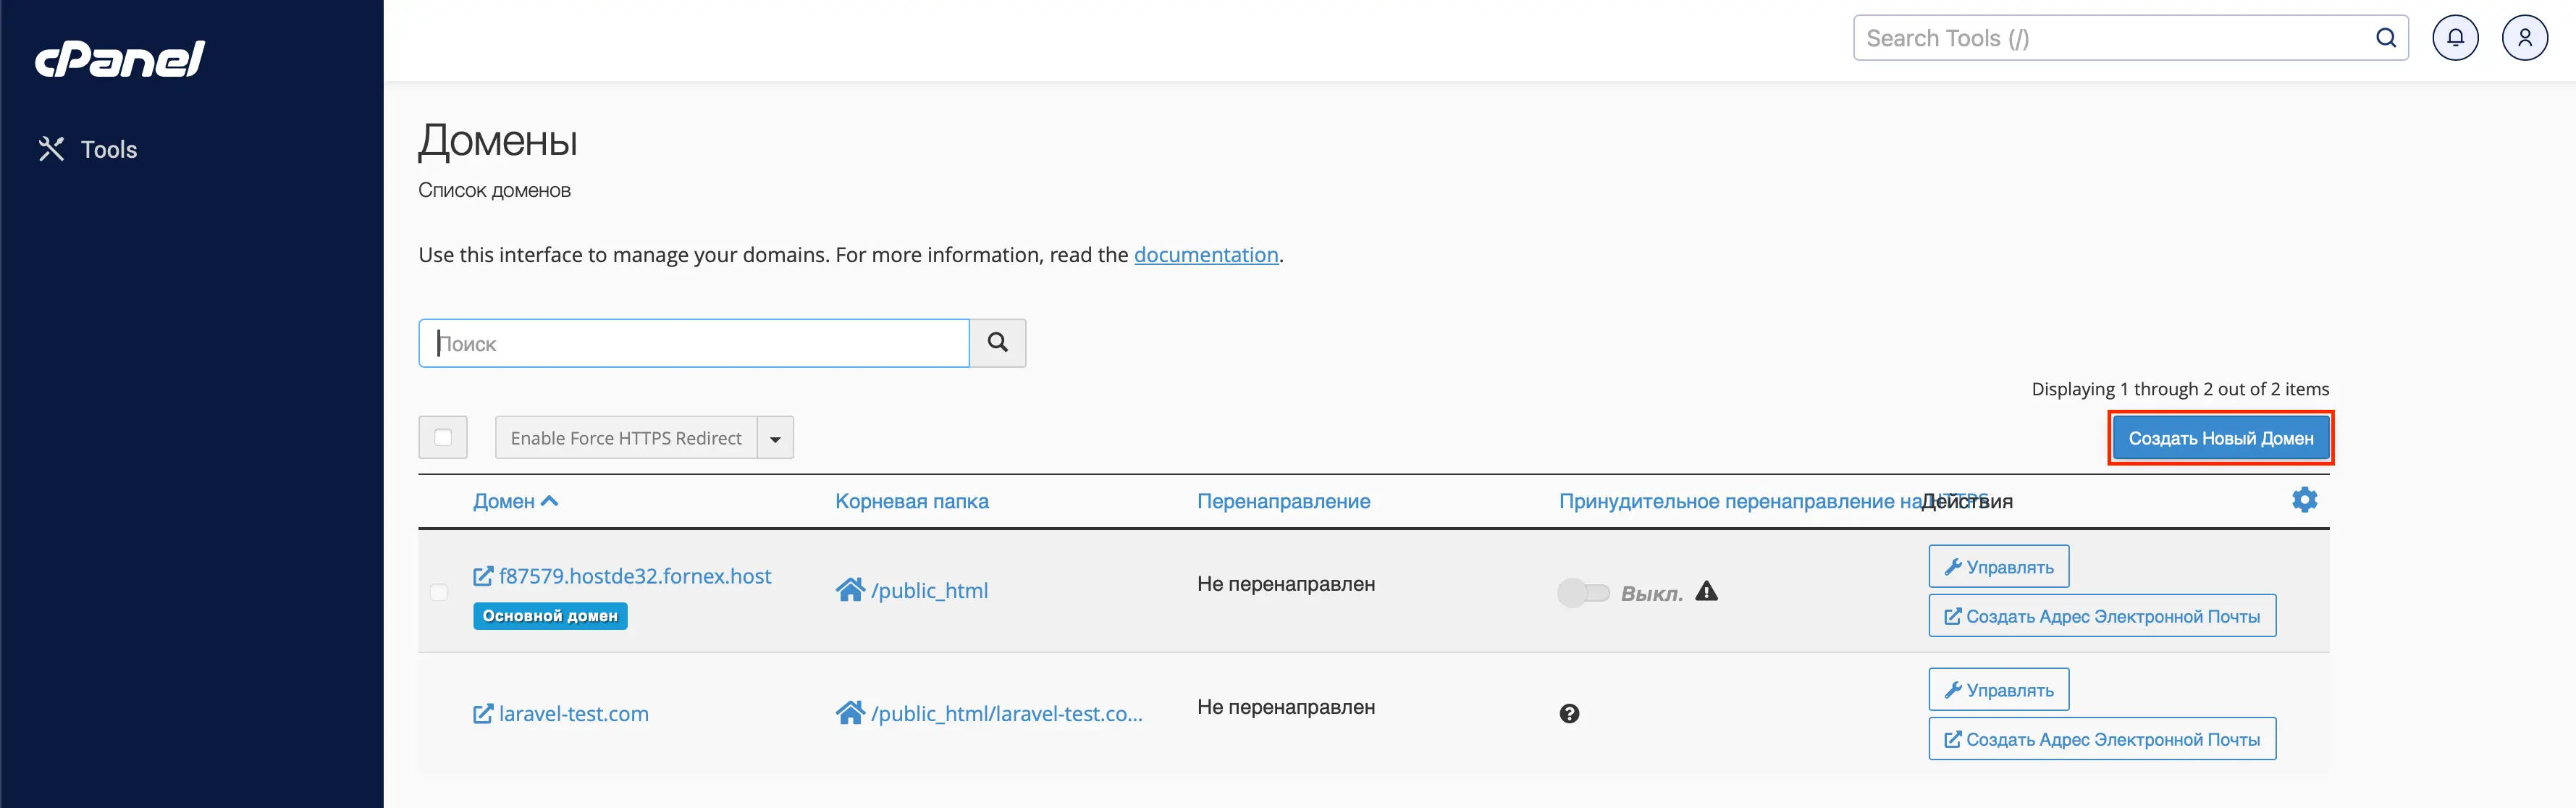Click the warning triangle icon near Выкл.

pos(1706,591)
